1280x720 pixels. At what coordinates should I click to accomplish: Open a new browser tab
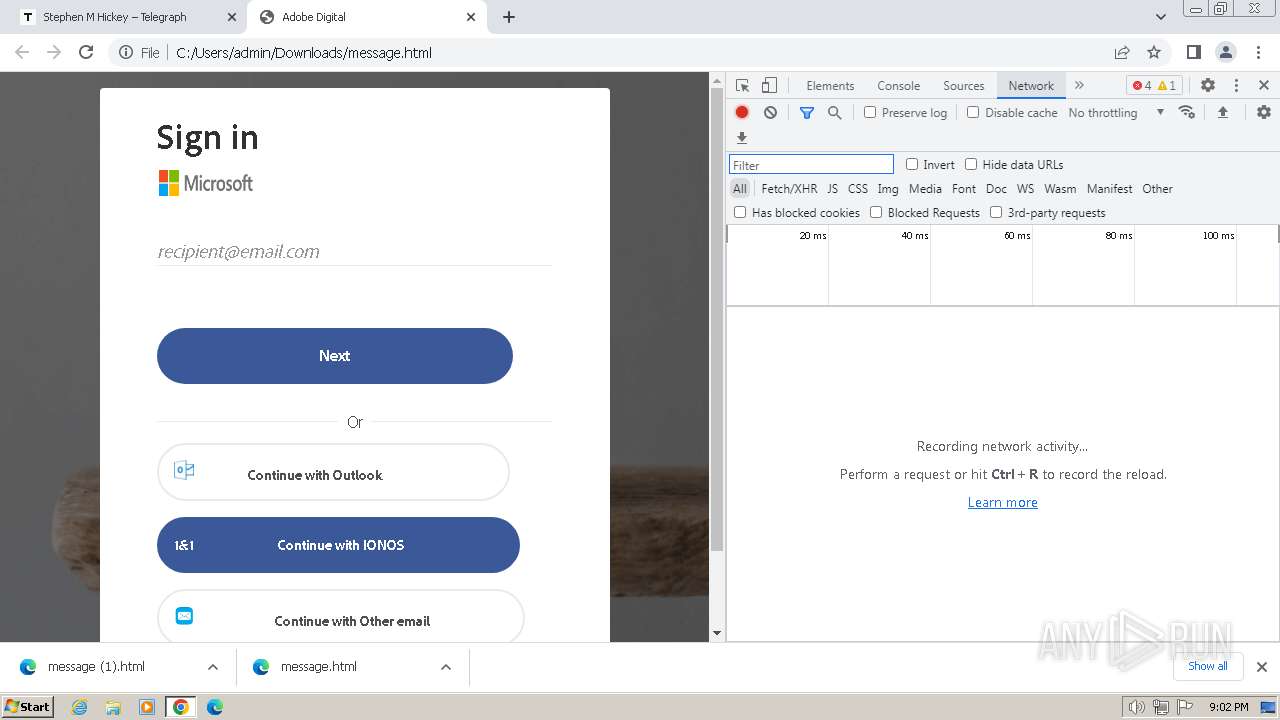coord(509,17)
